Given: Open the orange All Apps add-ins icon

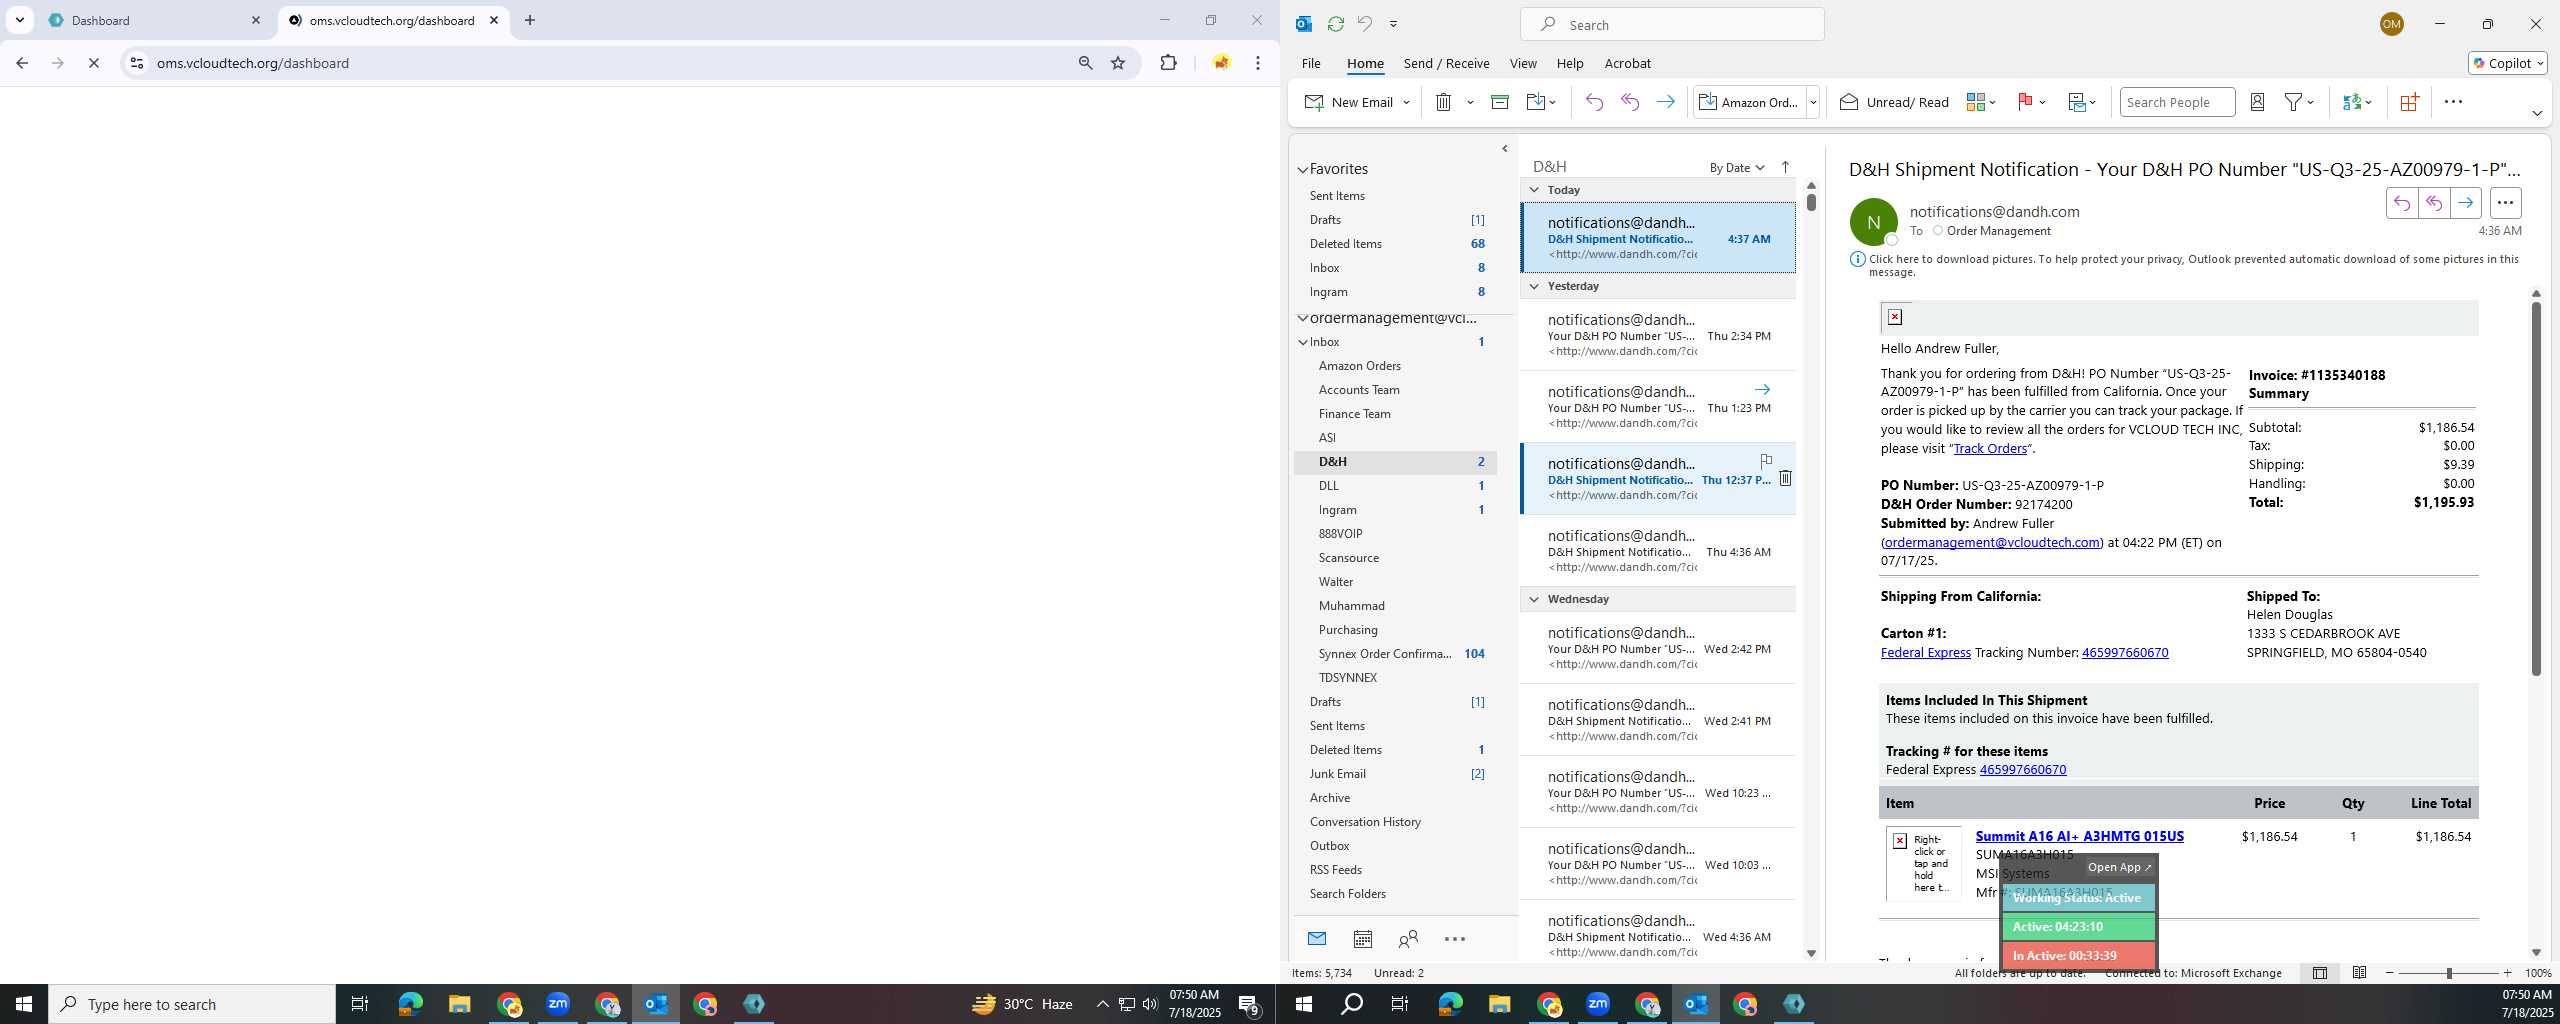Looking at the screenshot, I should click(2409, 102).
